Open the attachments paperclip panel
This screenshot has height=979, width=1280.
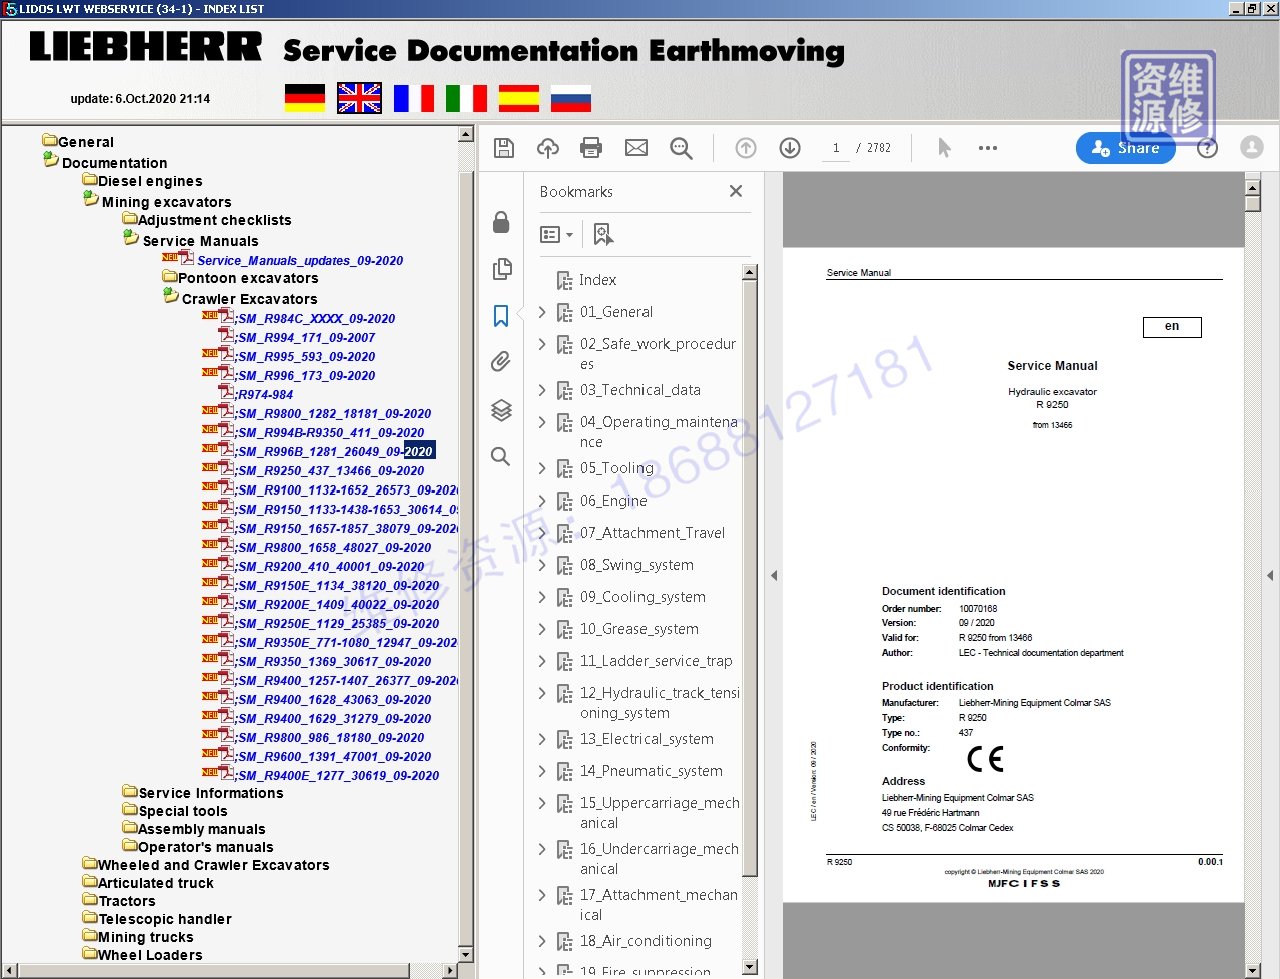[501, 361]
